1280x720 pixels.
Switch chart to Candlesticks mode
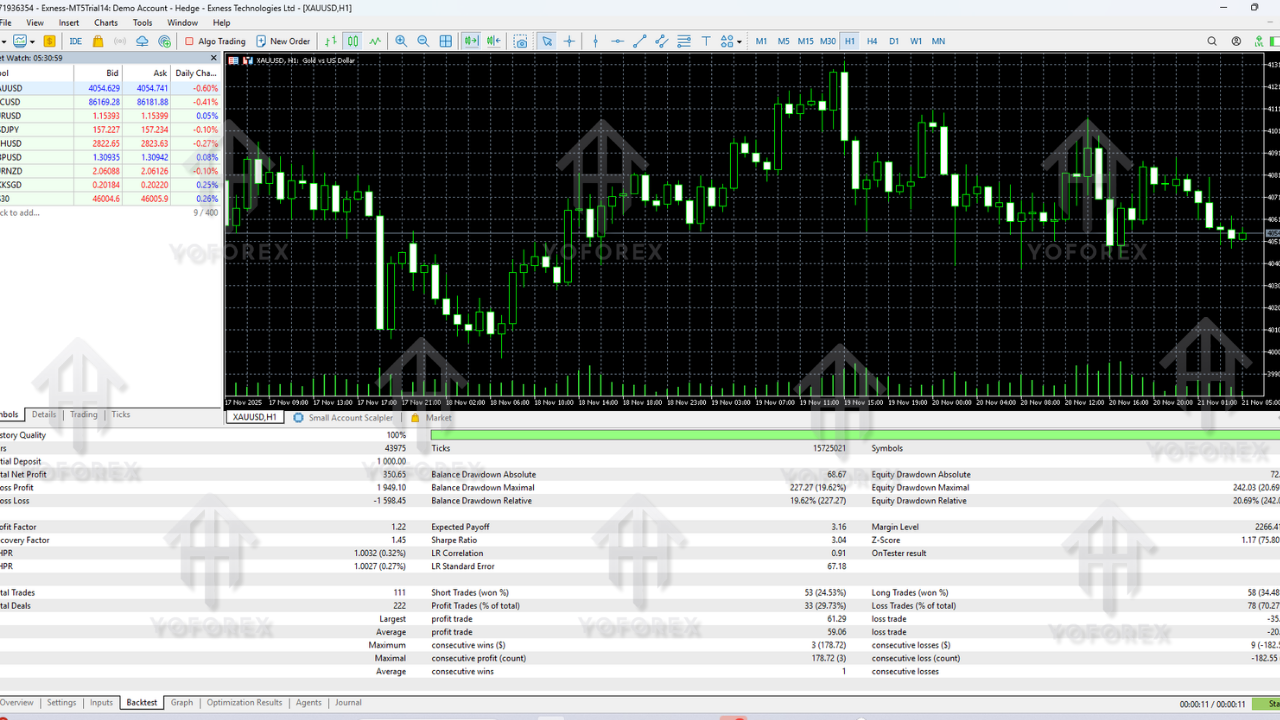point(355,41)
